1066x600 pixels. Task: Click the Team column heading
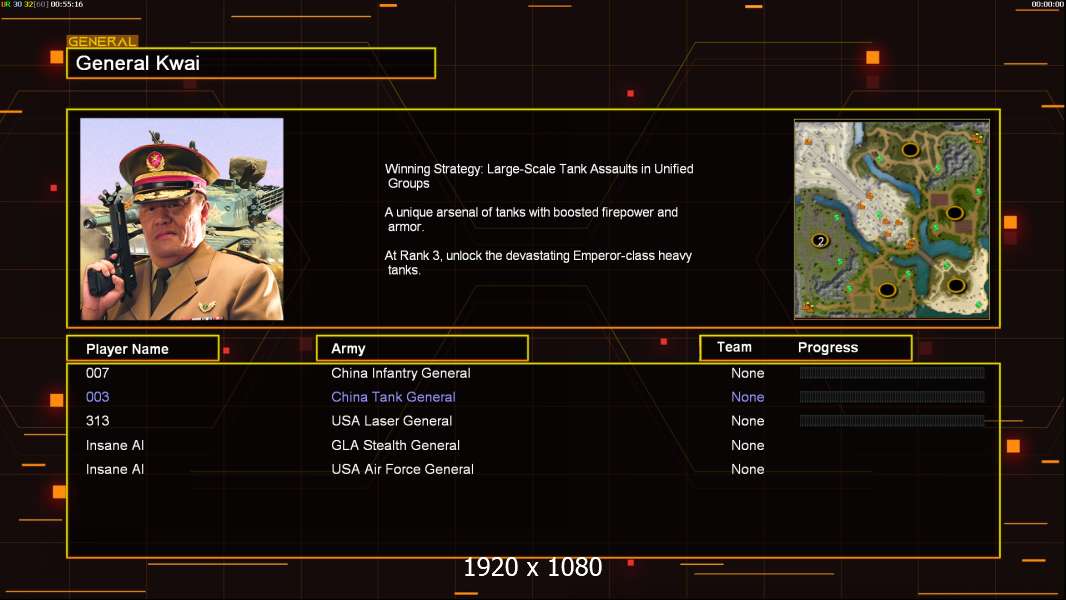(x=734, y=347)
